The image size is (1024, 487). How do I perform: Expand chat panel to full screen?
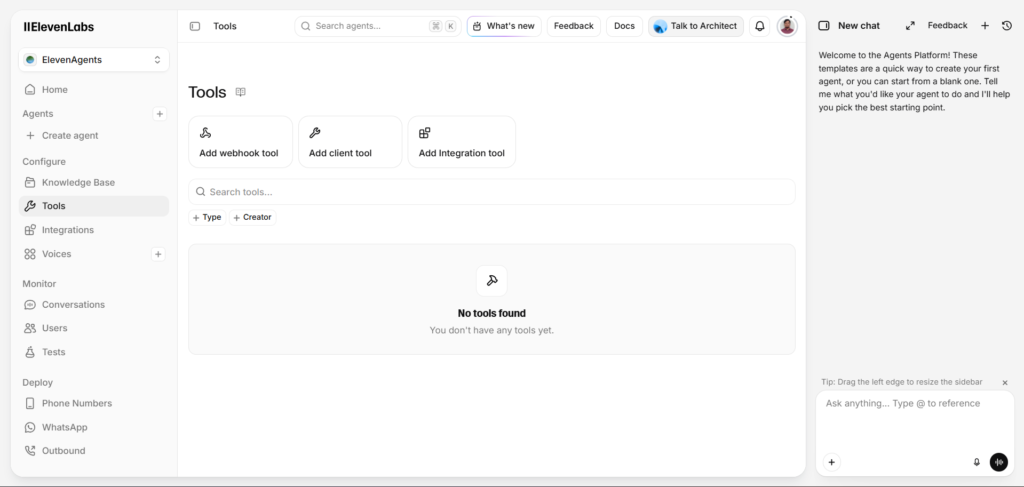[910, 25]
